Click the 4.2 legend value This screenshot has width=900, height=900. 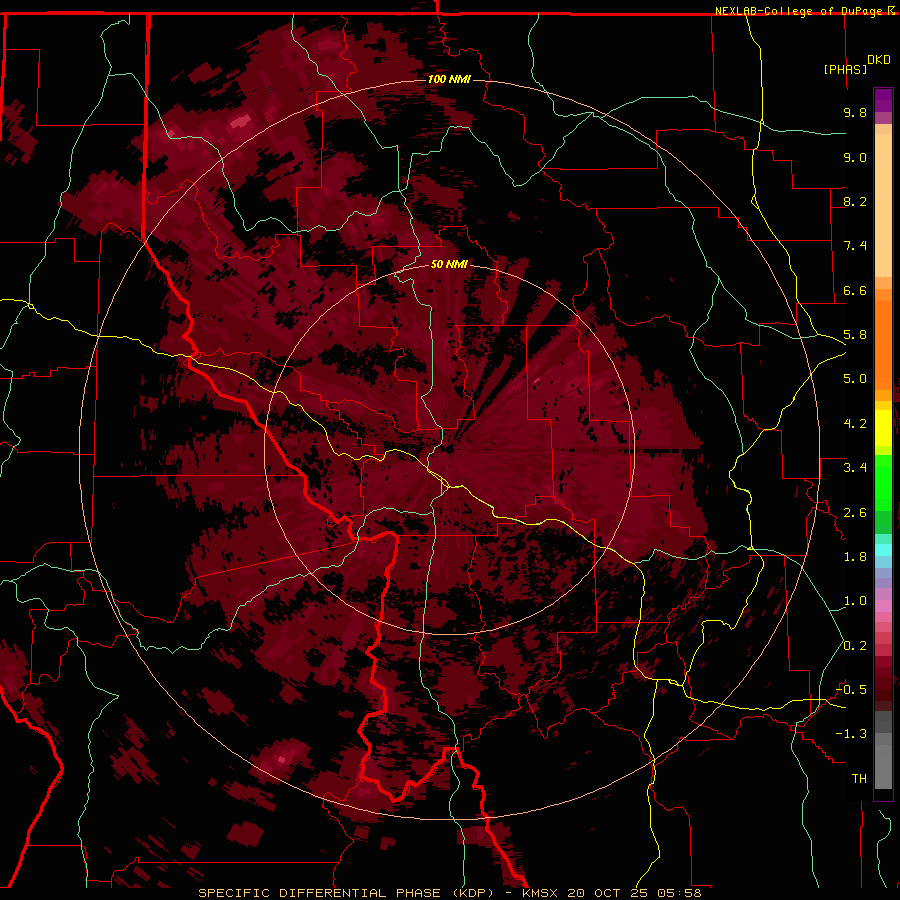tap(855, 424)
